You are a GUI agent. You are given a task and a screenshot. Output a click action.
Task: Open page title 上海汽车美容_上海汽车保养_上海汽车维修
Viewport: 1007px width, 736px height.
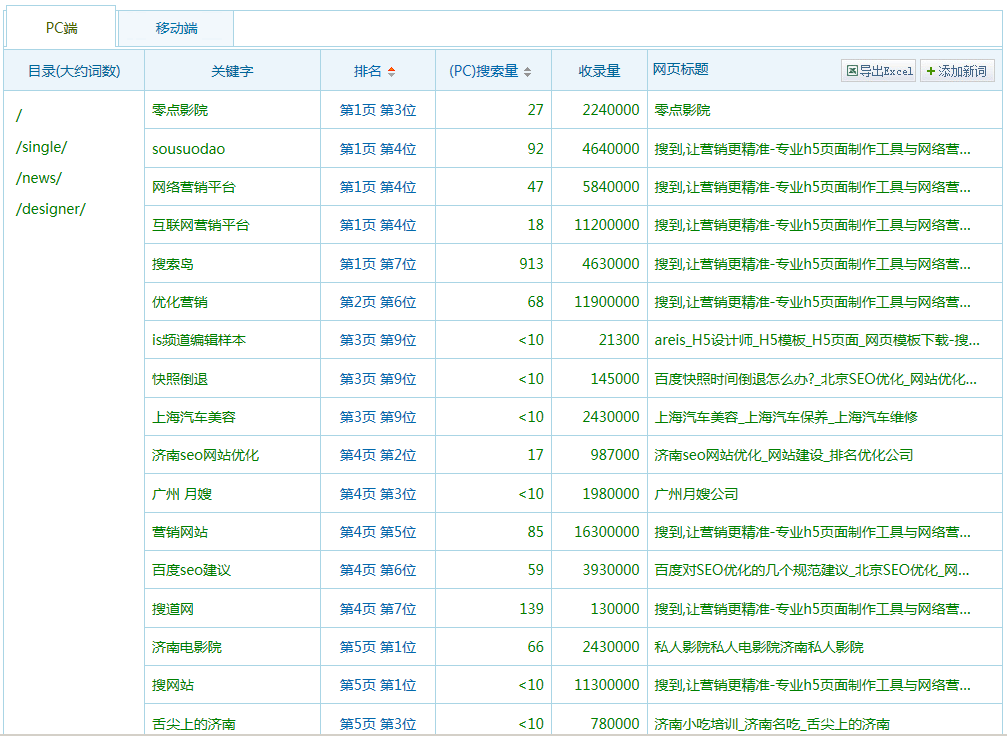pos(785,417)
